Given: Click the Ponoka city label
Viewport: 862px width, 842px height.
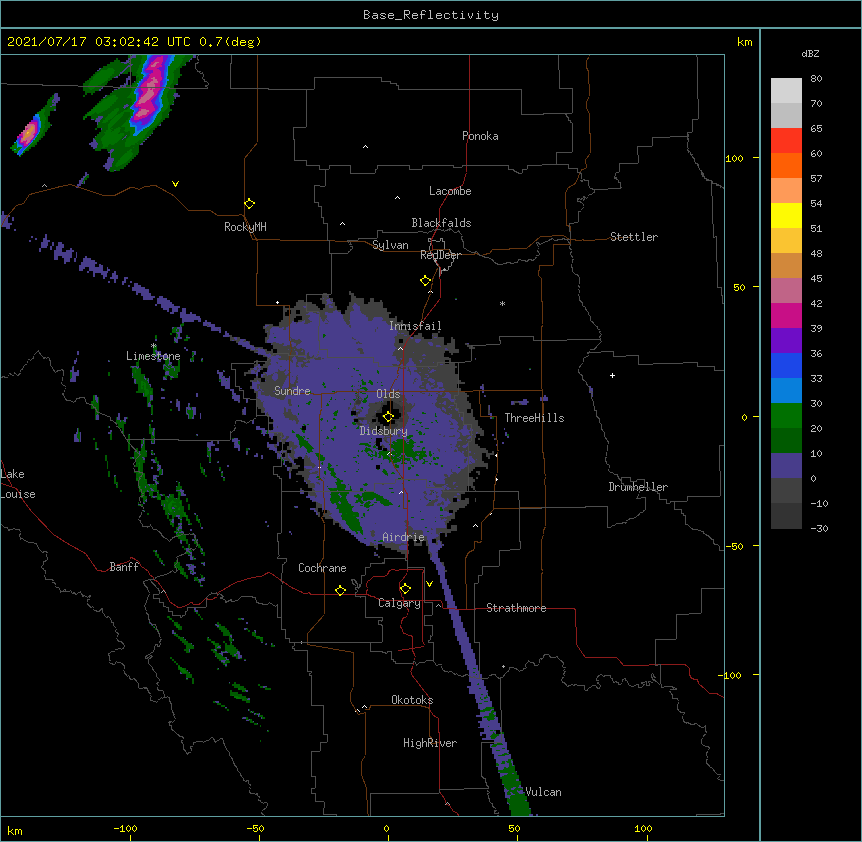Looking at the screenshot, I should pyautogui.click(x=480, y=136).
